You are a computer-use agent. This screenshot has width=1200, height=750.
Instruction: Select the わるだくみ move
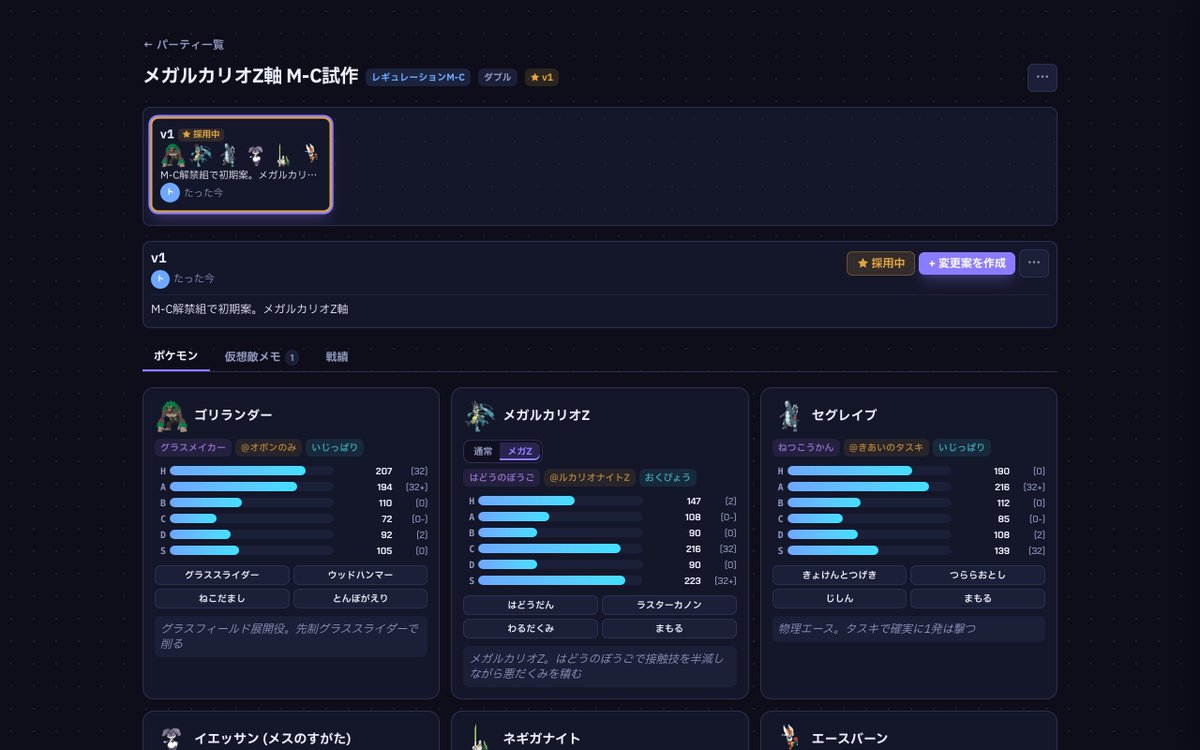[x=530, y=629]
